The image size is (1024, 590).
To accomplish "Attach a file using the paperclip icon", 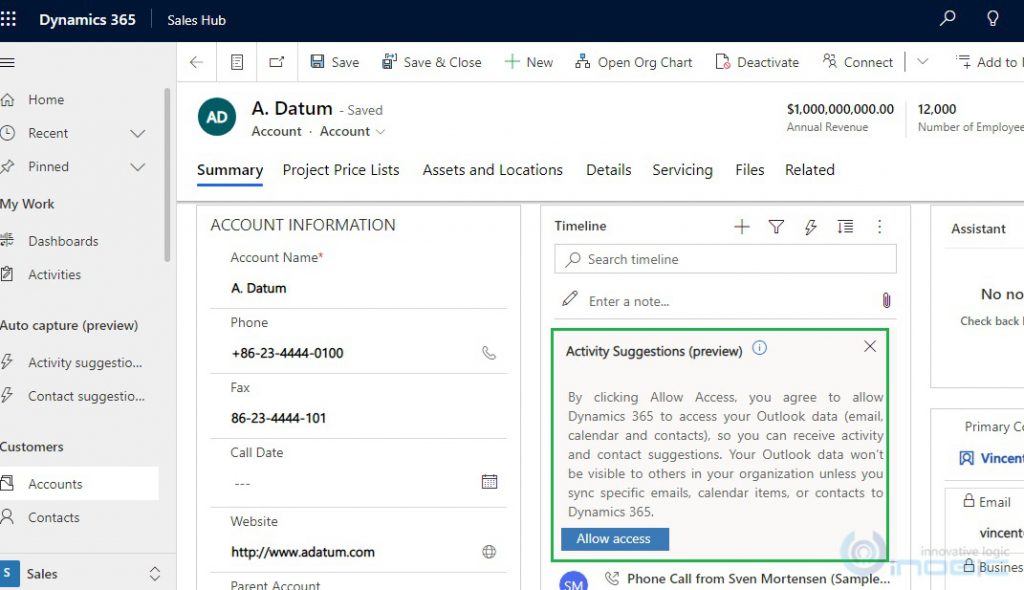I will pyautogui.click(x=886, y=299).
